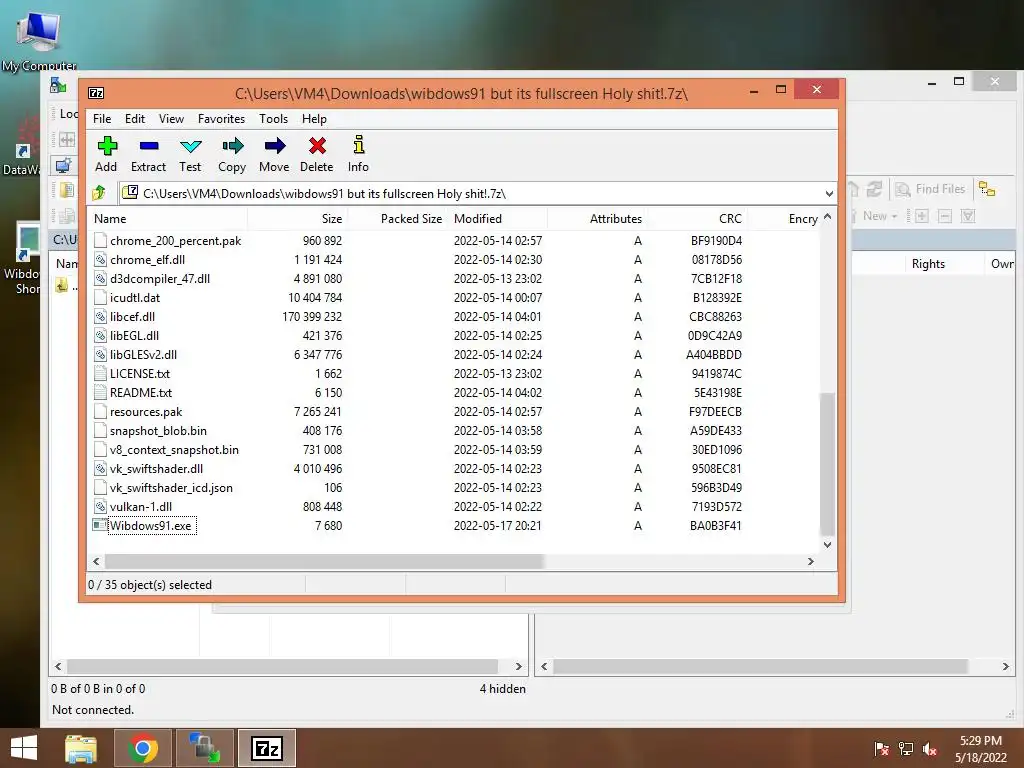Click the Info toolbar icon

click(359, 144)
